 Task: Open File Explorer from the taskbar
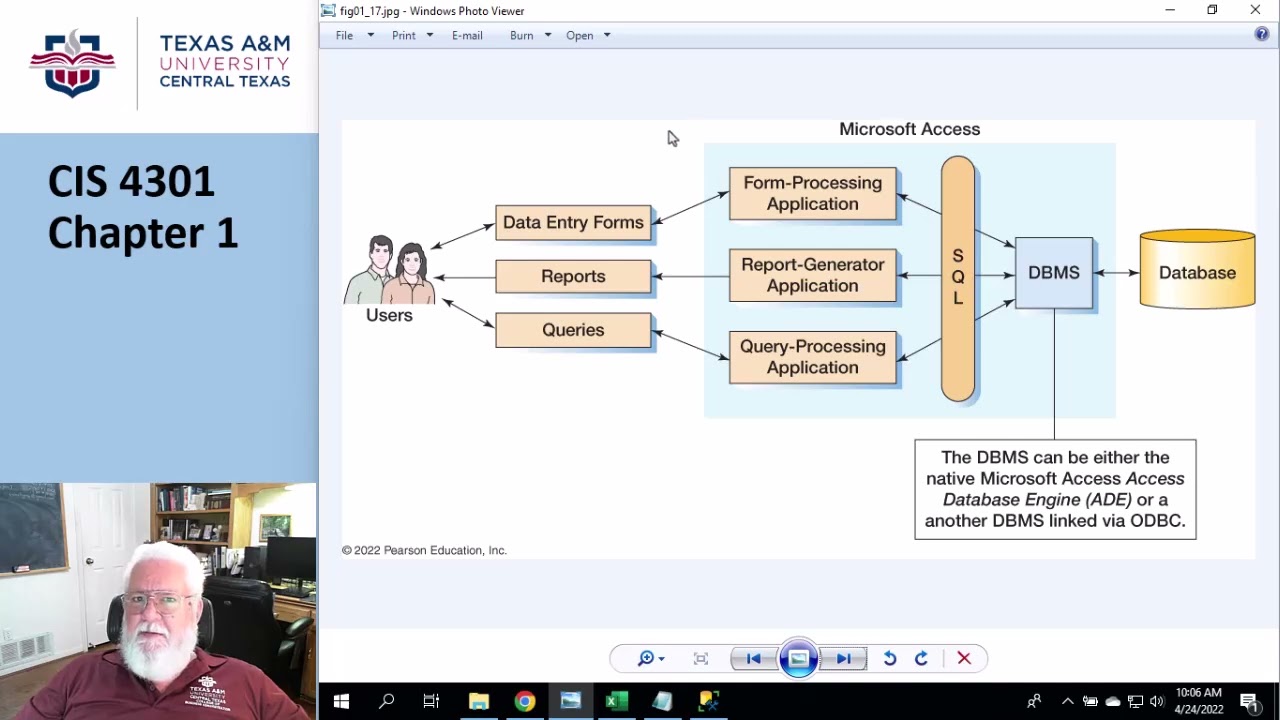(x=478, y=701)
